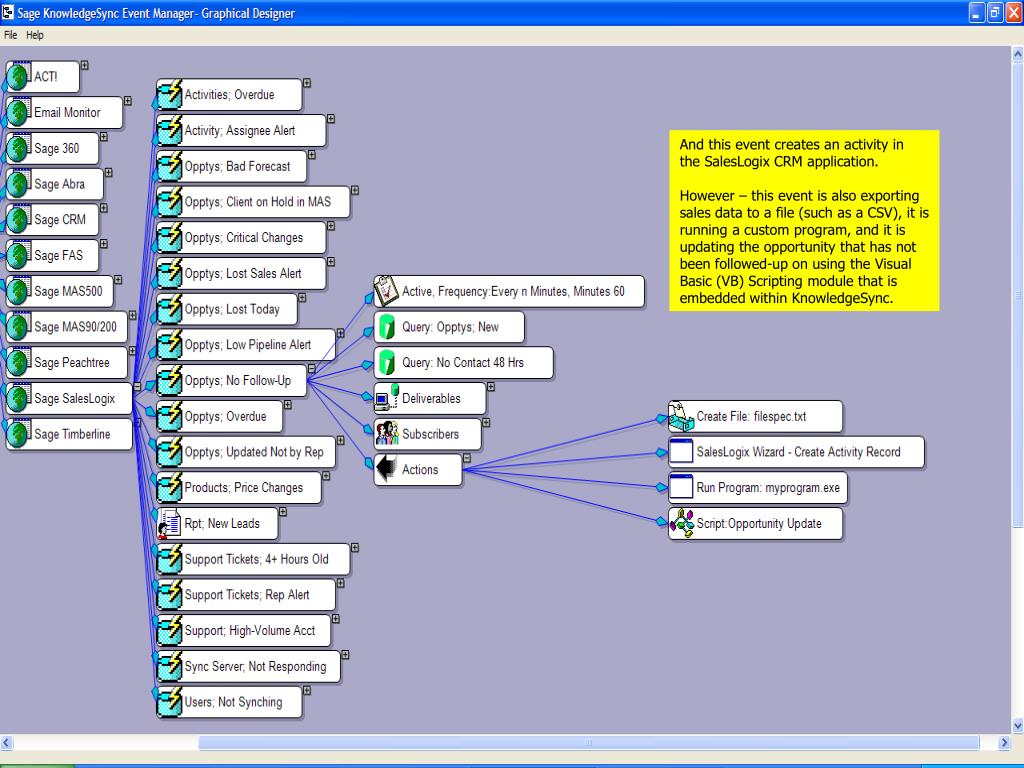Click the Sage MAS500 globe icon

click(19, 291)
